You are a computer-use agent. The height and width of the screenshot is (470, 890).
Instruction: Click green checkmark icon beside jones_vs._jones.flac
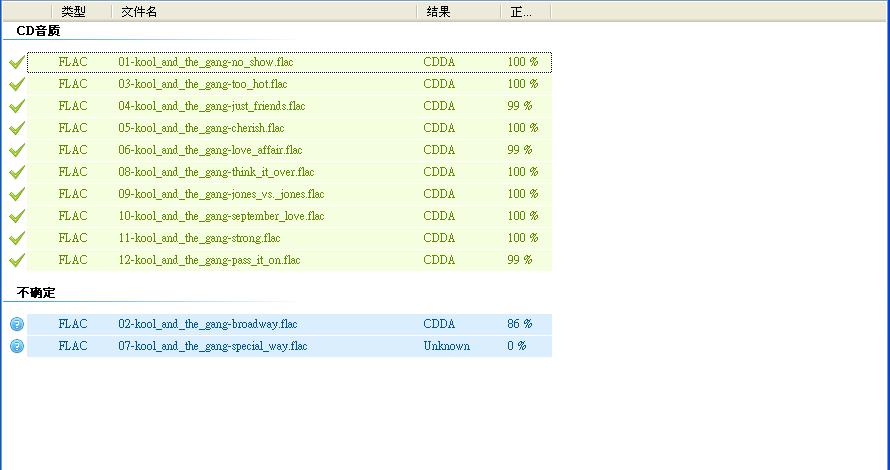point(17,194)
